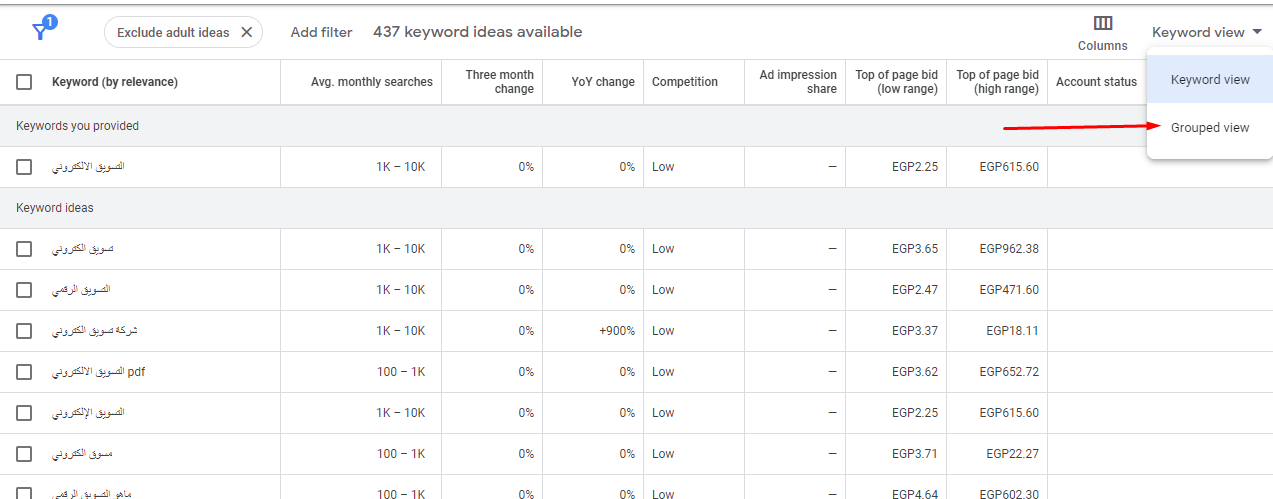
Task: Click the filter funnel icon
Action: [40, 32]
